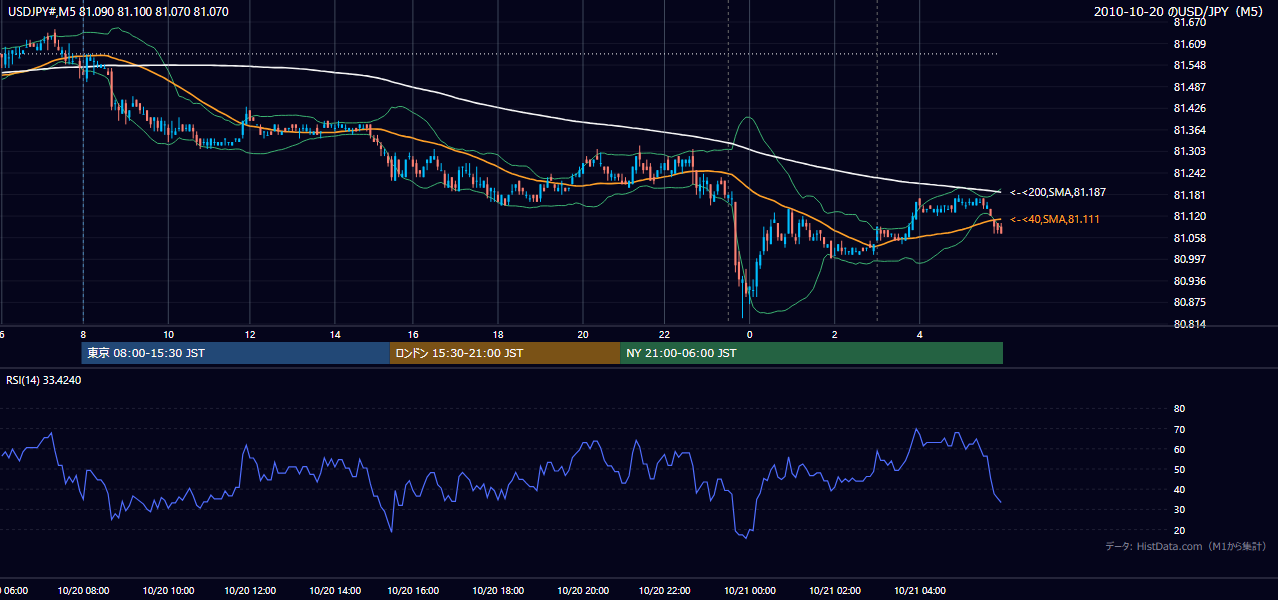
Task: Click price axis value 81.364
Action: 1189,130
